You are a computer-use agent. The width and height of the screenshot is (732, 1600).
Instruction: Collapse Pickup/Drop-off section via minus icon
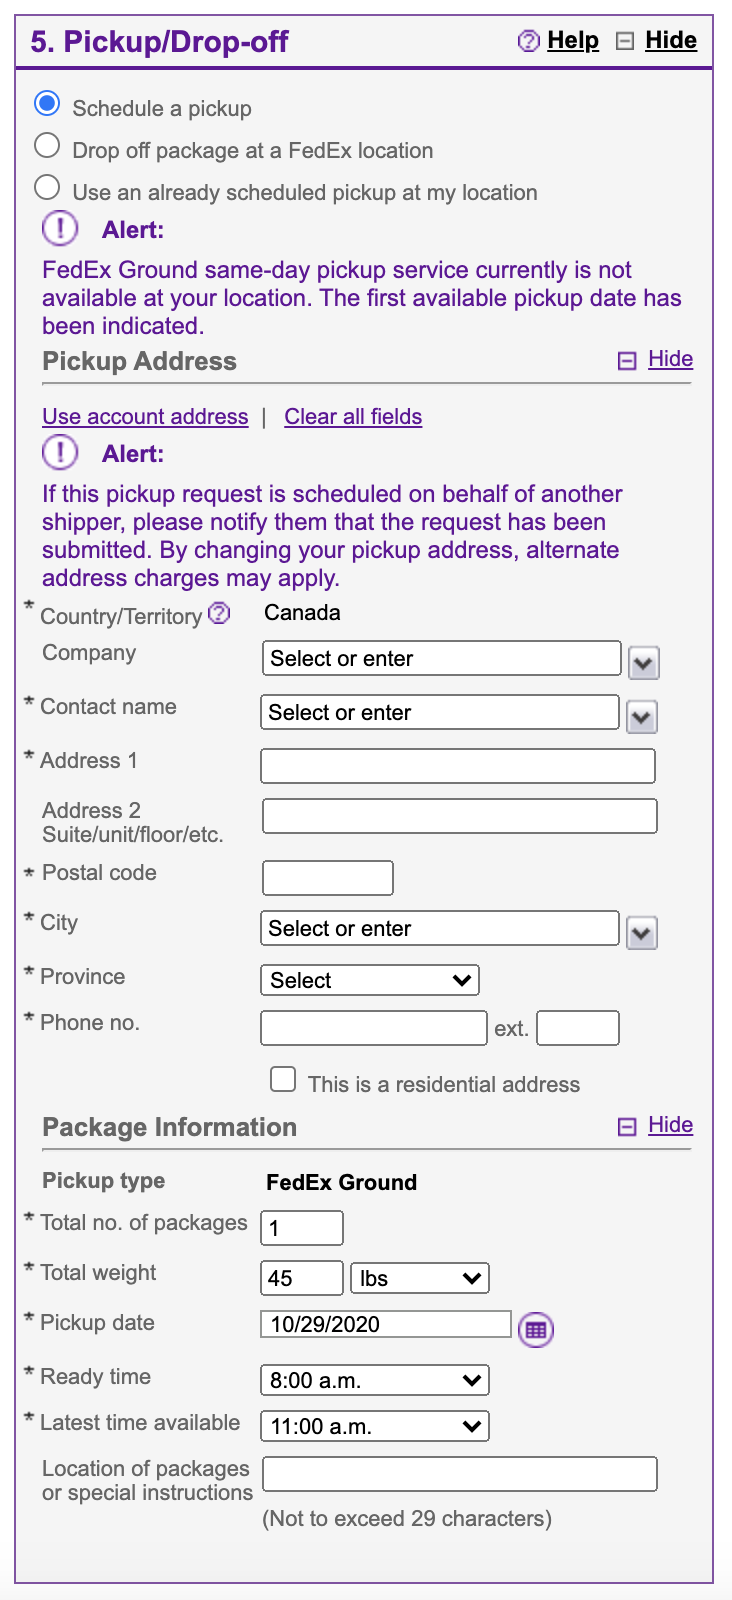coord(625,41)
